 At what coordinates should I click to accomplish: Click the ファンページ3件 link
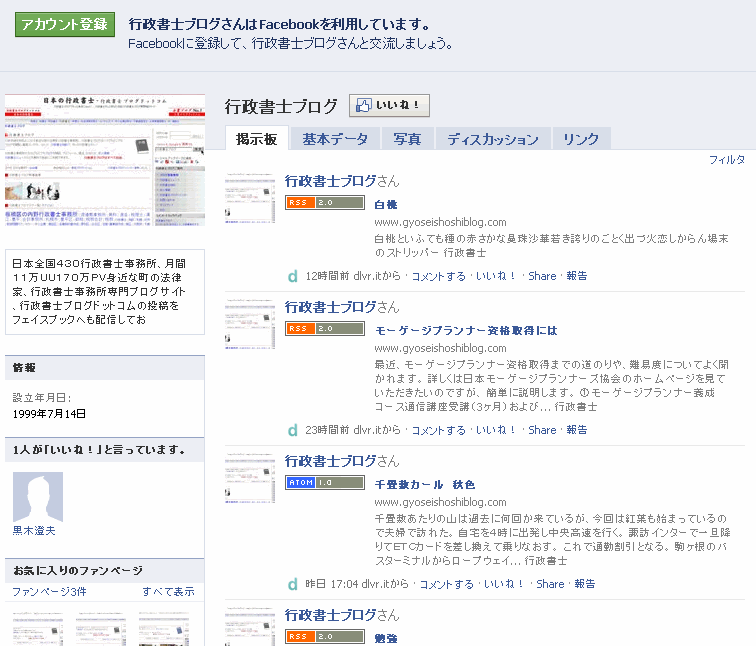pyautogui.click(x=49, y=592)
